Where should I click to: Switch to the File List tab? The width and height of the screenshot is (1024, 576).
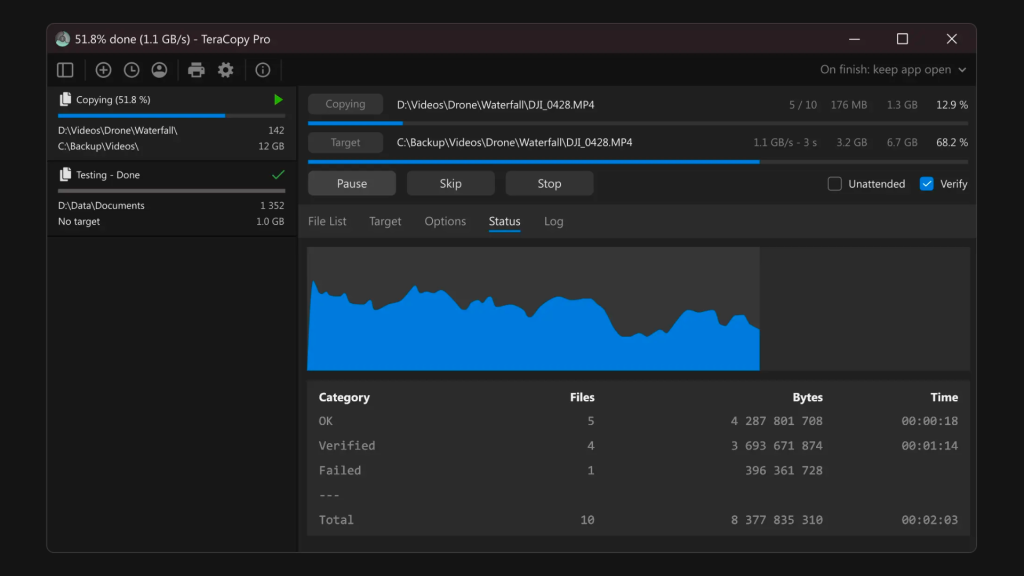point(327,221)
